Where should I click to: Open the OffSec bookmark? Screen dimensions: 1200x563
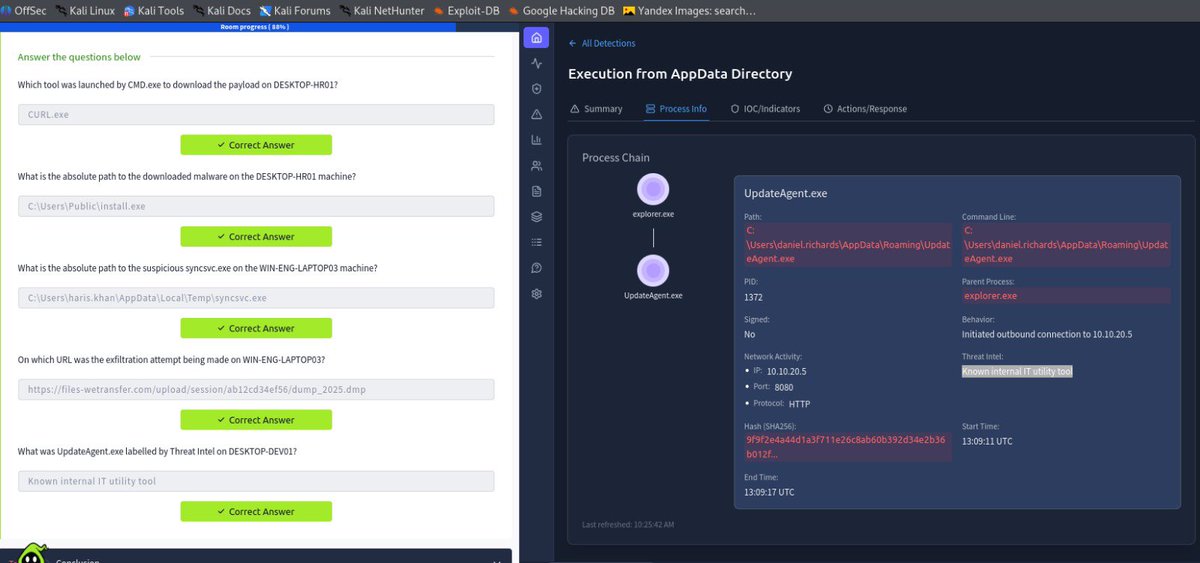tap(24, 10)
